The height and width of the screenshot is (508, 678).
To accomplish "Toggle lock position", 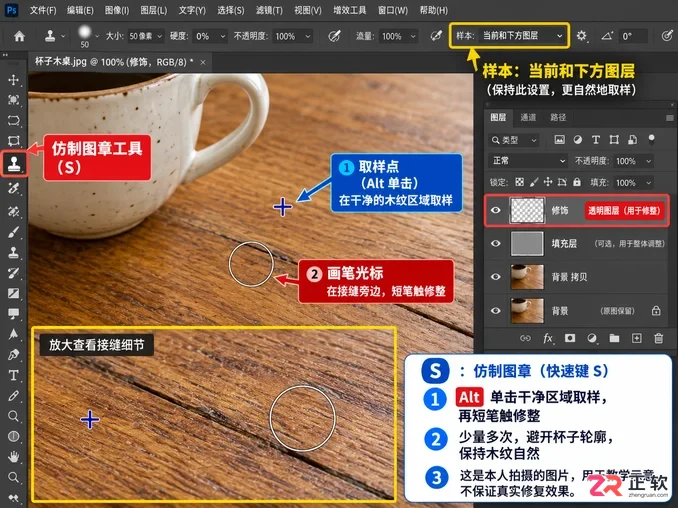I will [x=548, y=182].
